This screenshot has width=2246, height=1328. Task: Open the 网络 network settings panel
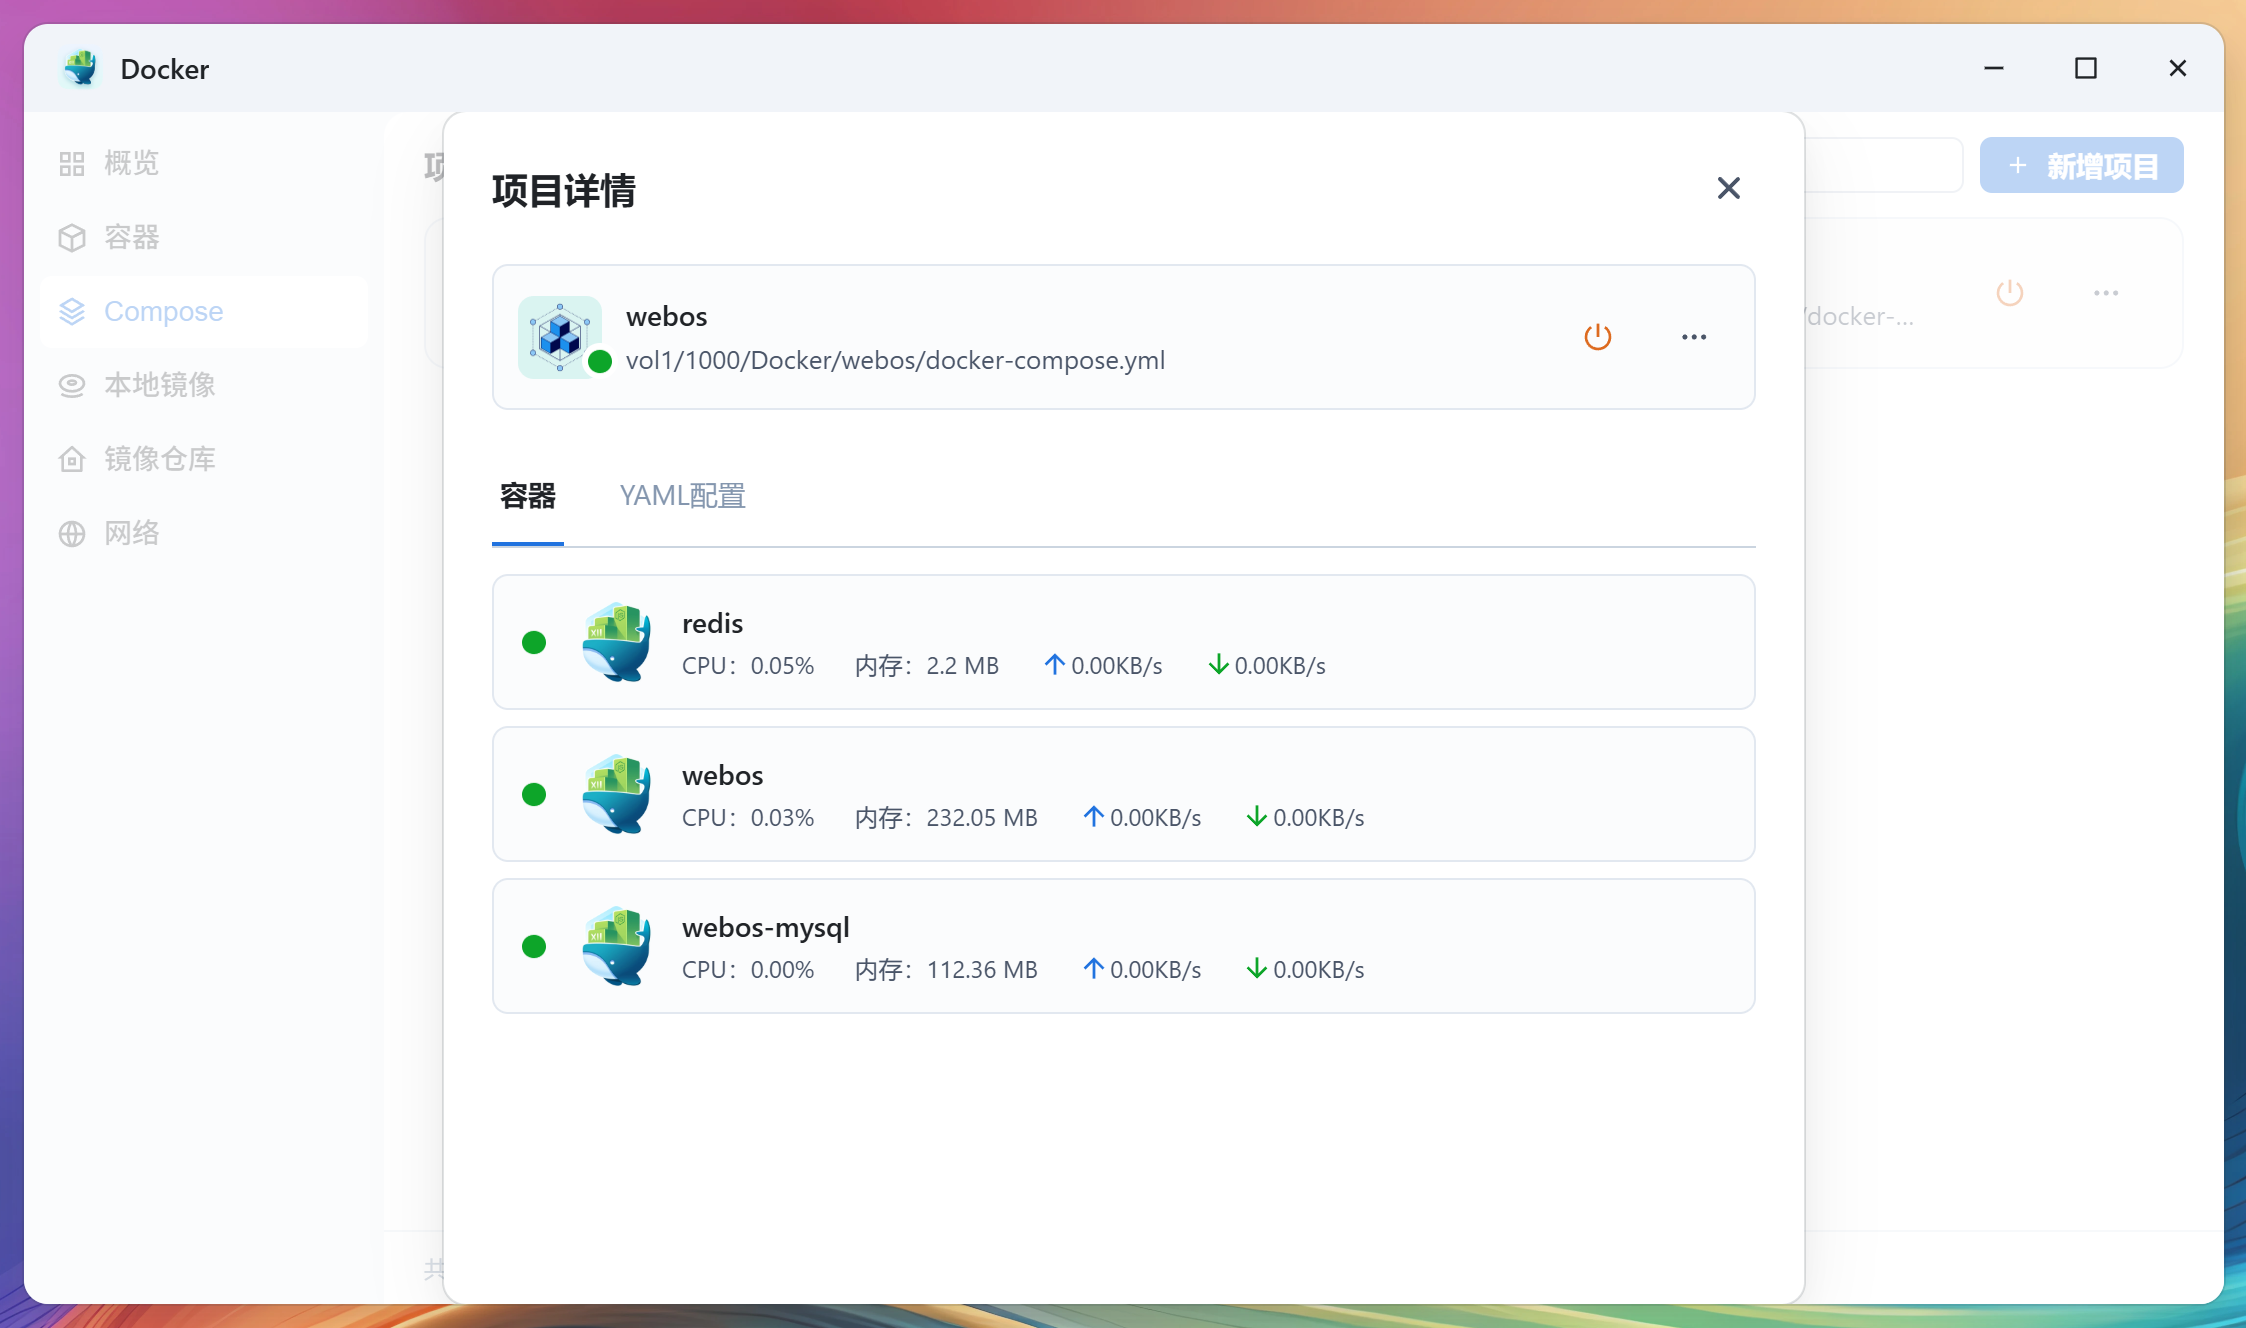click(132, 533)
